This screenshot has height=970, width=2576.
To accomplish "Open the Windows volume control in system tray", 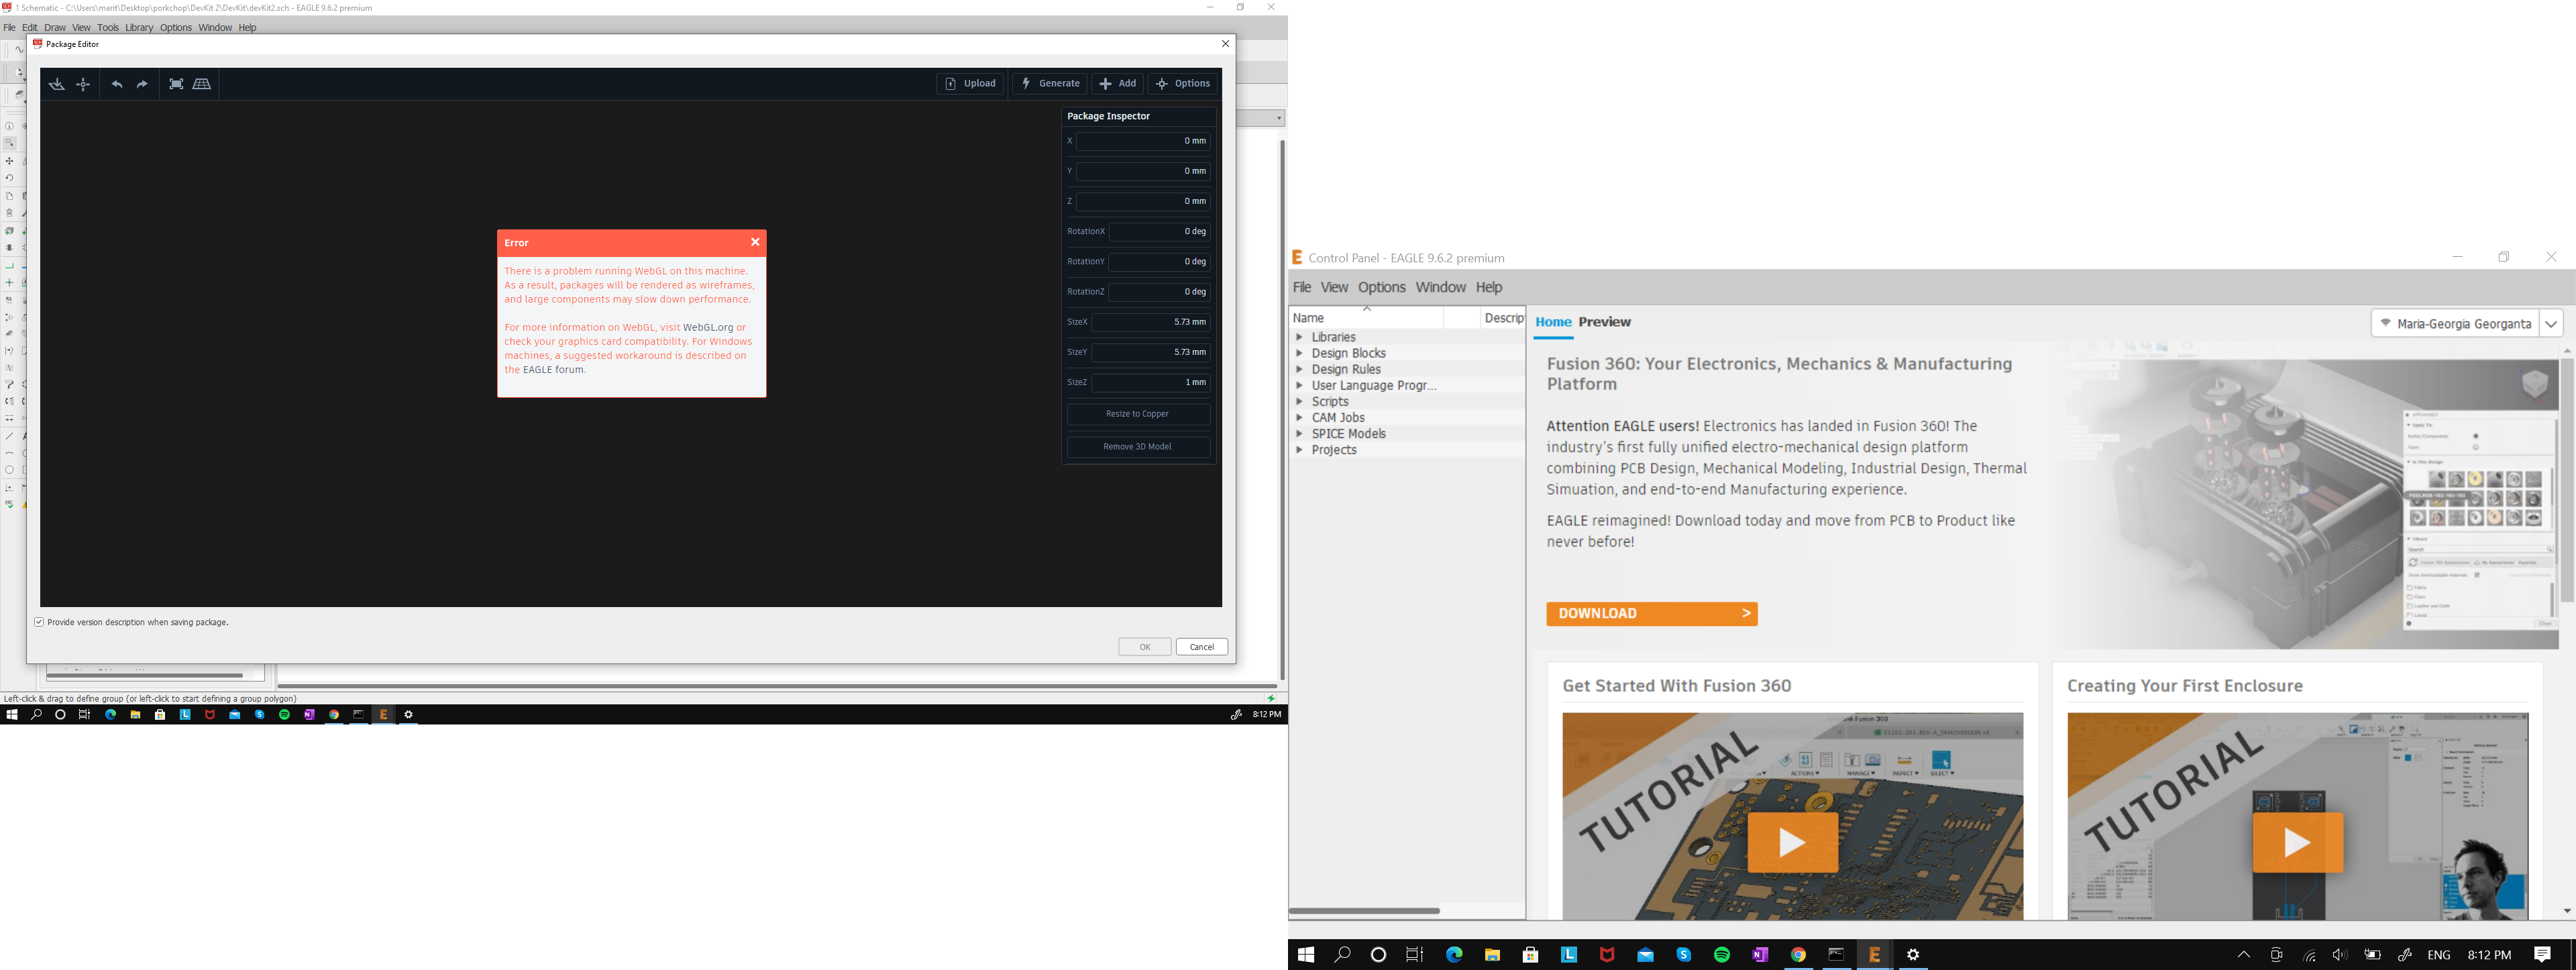I will click(2340, 955).
